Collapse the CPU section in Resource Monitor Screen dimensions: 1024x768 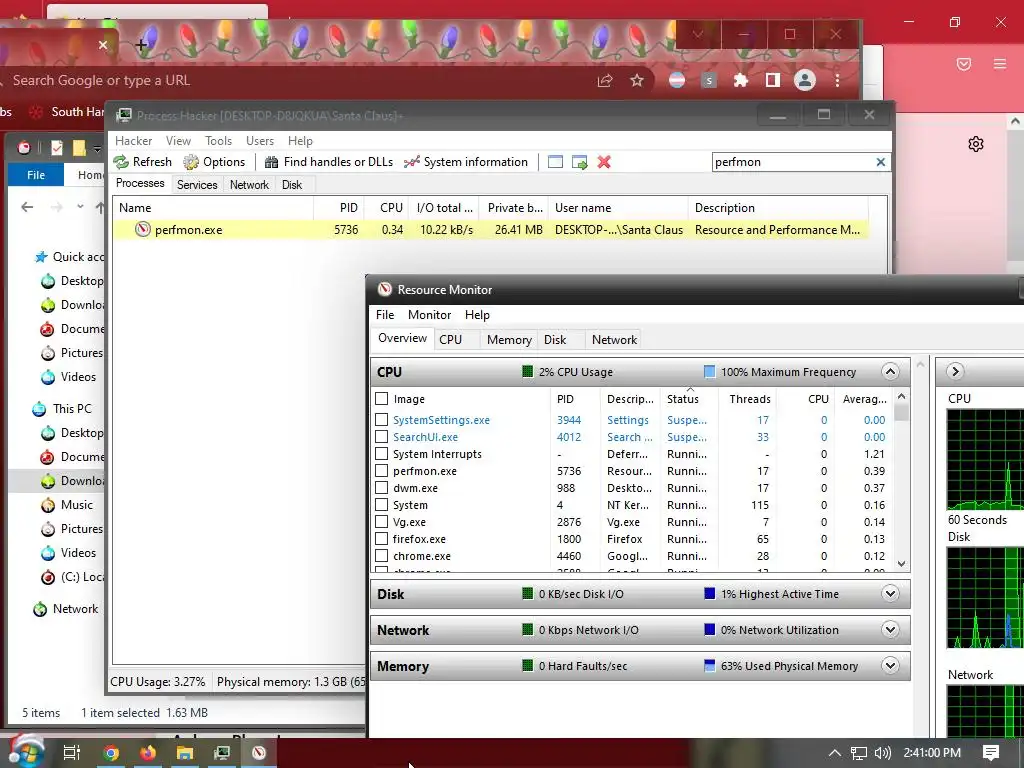(x=889, y=372)
